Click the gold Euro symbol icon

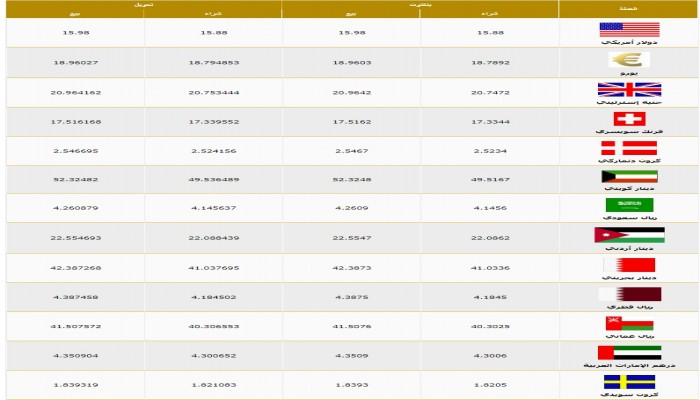tap(629, 59)
